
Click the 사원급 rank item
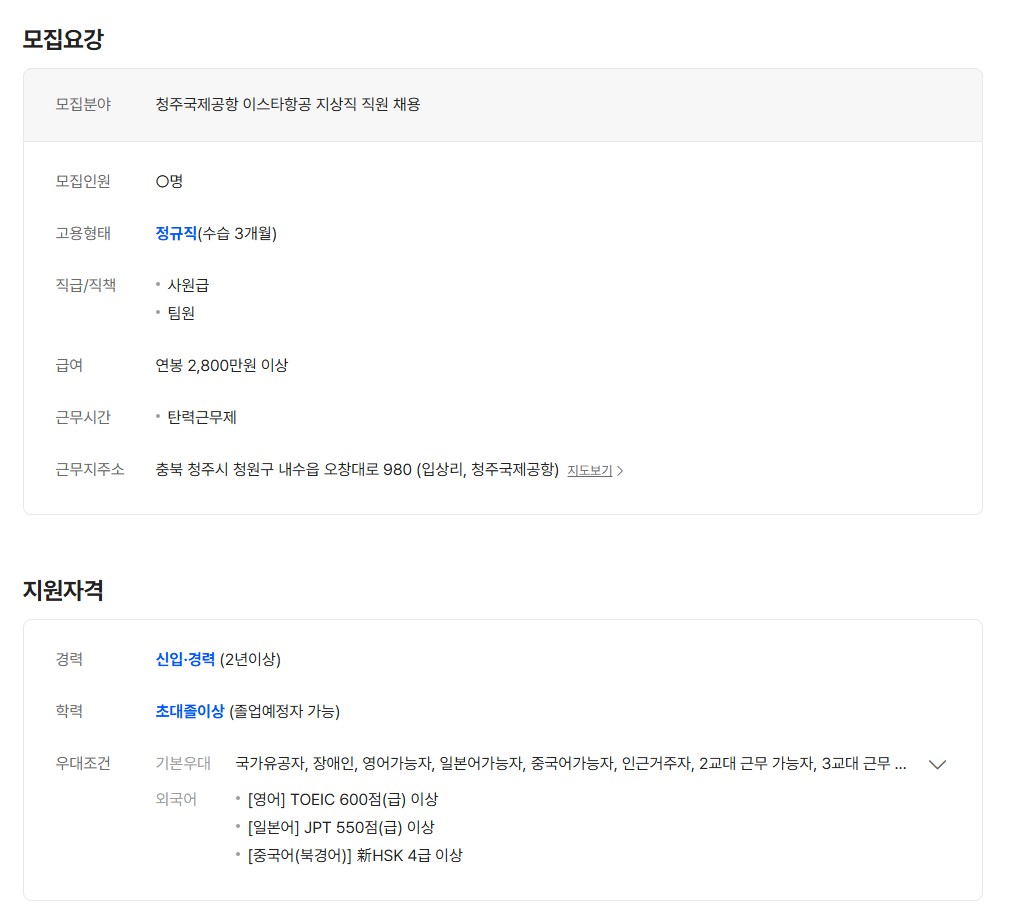coord(188,285)
